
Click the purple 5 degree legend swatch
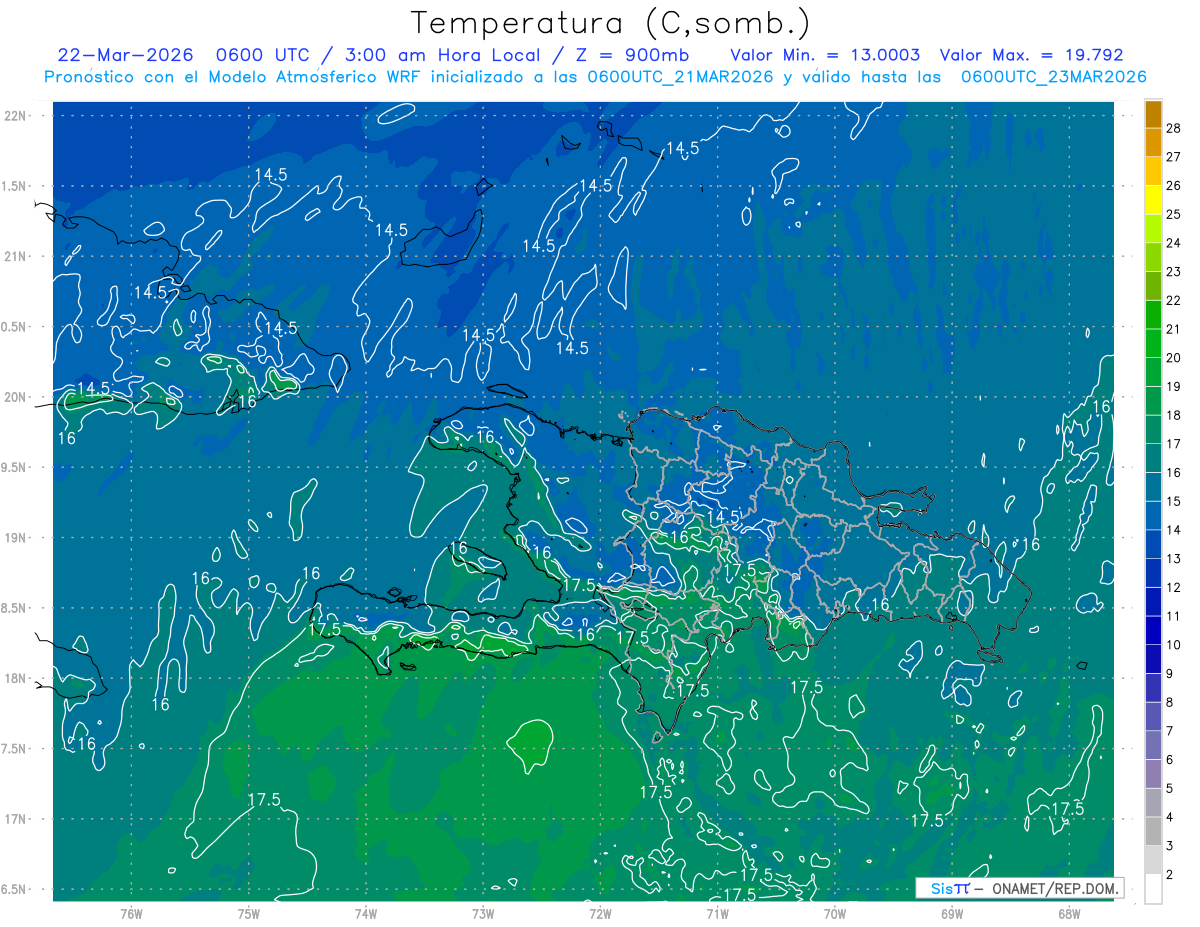point(1153,774)
